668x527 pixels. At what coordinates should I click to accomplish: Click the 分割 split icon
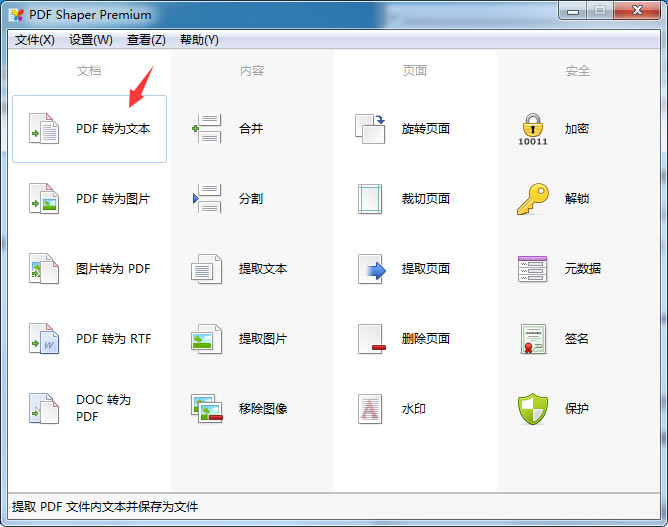[207, 199]
